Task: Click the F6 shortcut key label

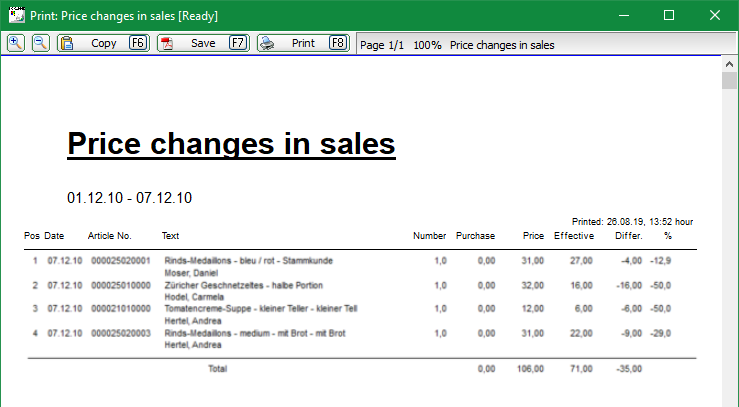Action: pos(138,43)
